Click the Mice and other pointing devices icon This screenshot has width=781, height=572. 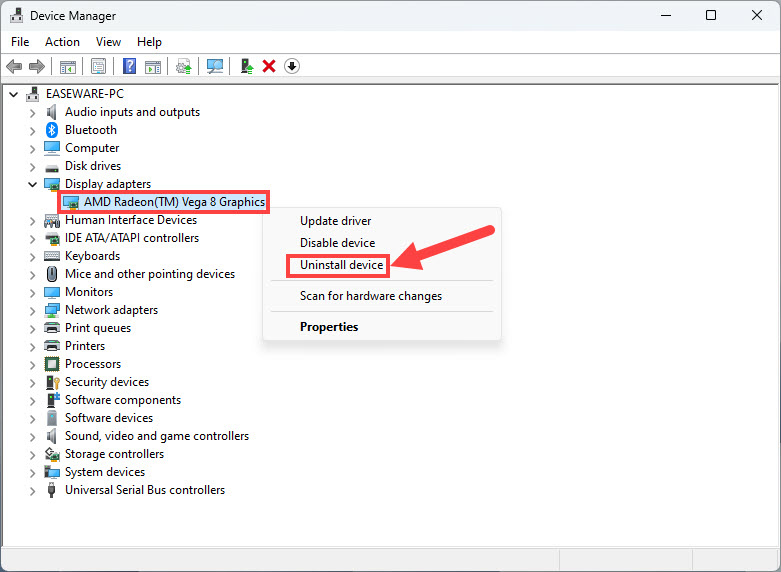(x=52, y=274)
